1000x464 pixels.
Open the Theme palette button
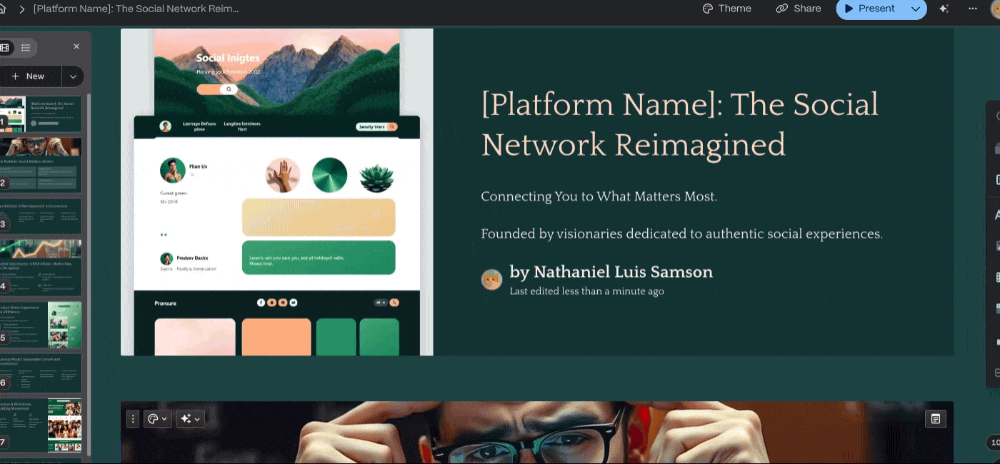pos(726,8)
